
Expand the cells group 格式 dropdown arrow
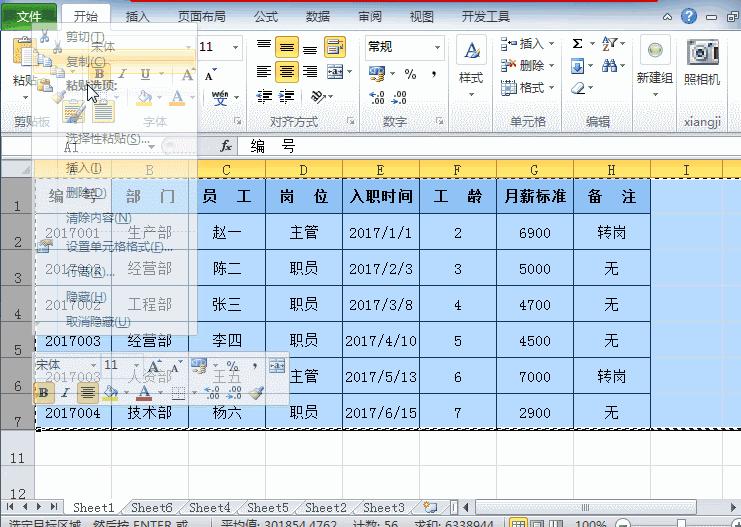tap(551, 88)
